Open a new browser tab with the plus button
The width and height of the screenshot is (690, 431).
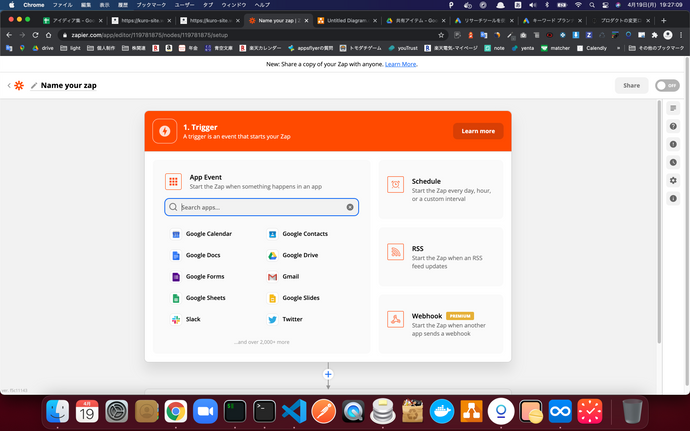point(664,20)
